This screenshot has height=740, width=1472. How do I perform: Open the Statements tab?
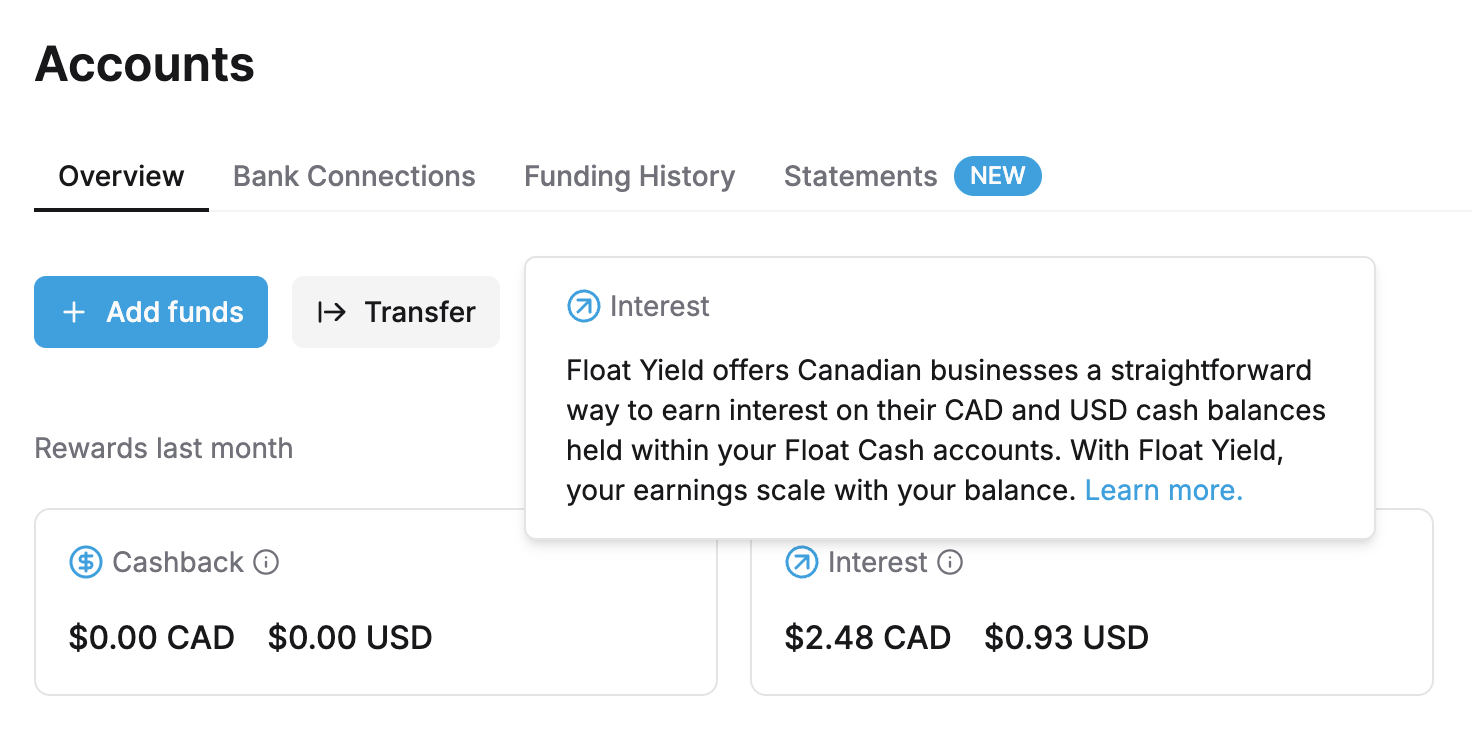click(x=860, y=177)
